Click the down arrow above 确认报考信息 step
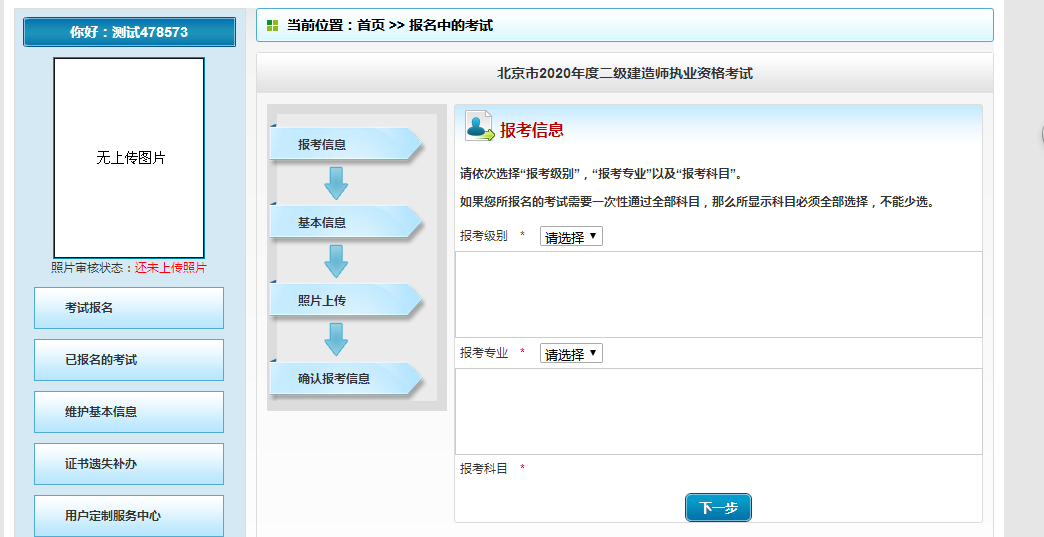Screen dimensions: 1044x537 (336, 339)
